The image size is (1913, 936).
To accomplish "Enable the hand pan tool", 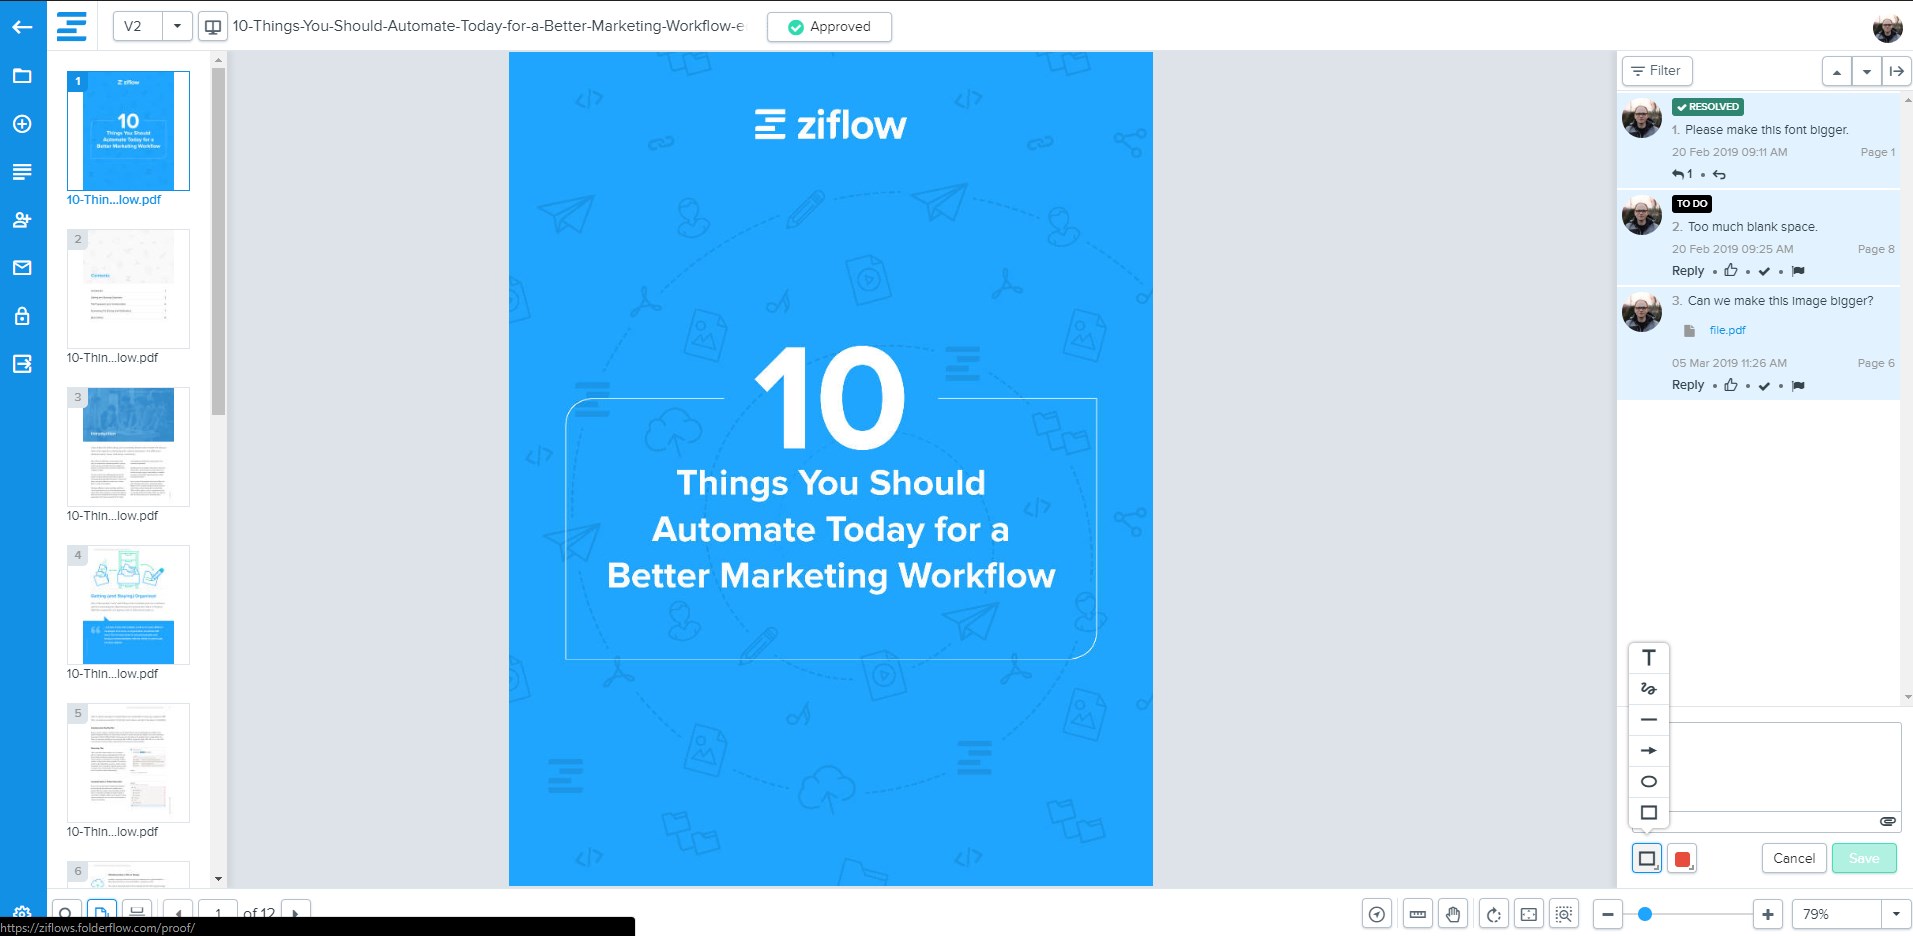I will point(1453,914).
